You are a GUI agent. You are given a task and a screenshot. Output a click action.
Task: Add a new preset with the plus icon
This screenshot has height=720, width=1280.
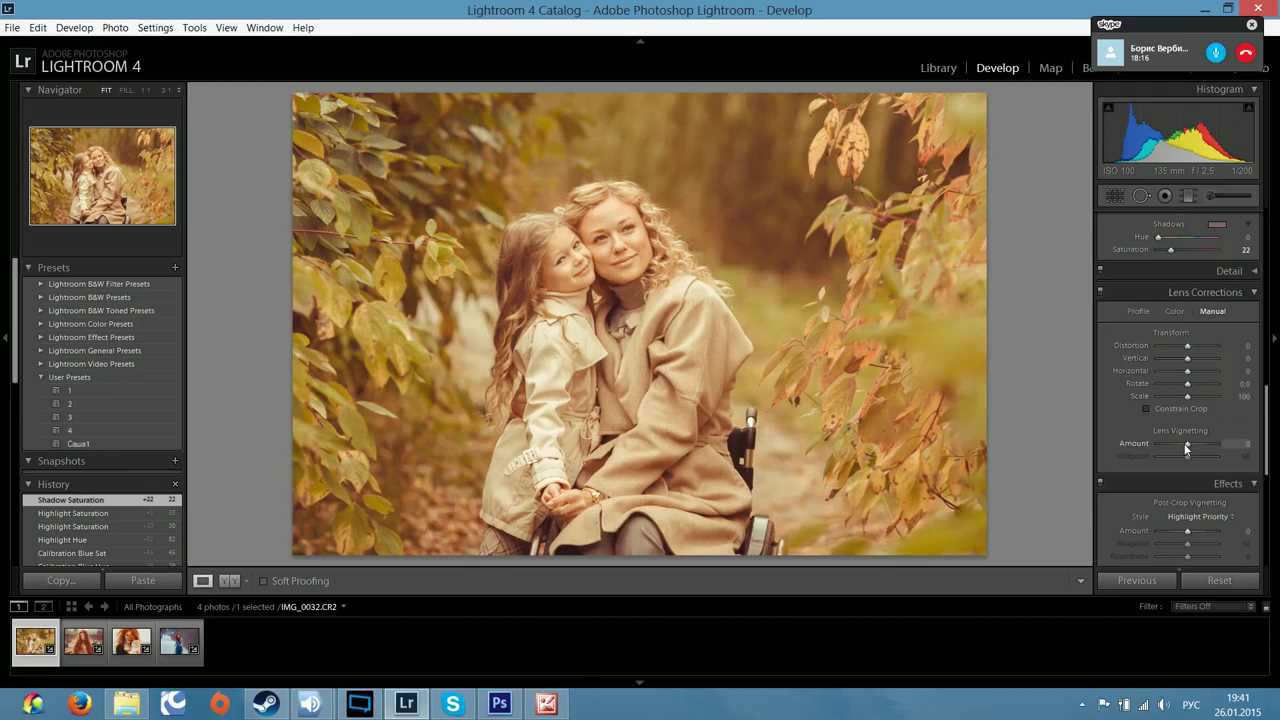coord(175,268)
